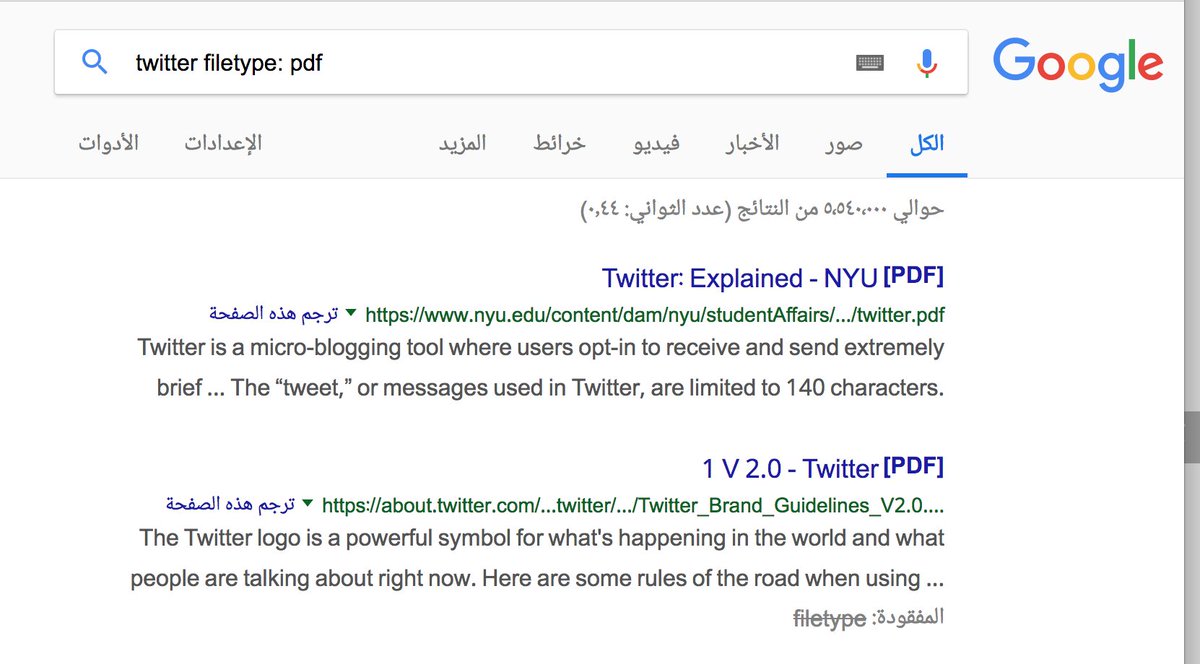Click the page vertical scrollbar thumb
This screenshot has height=664, width=1200.
1191,436
